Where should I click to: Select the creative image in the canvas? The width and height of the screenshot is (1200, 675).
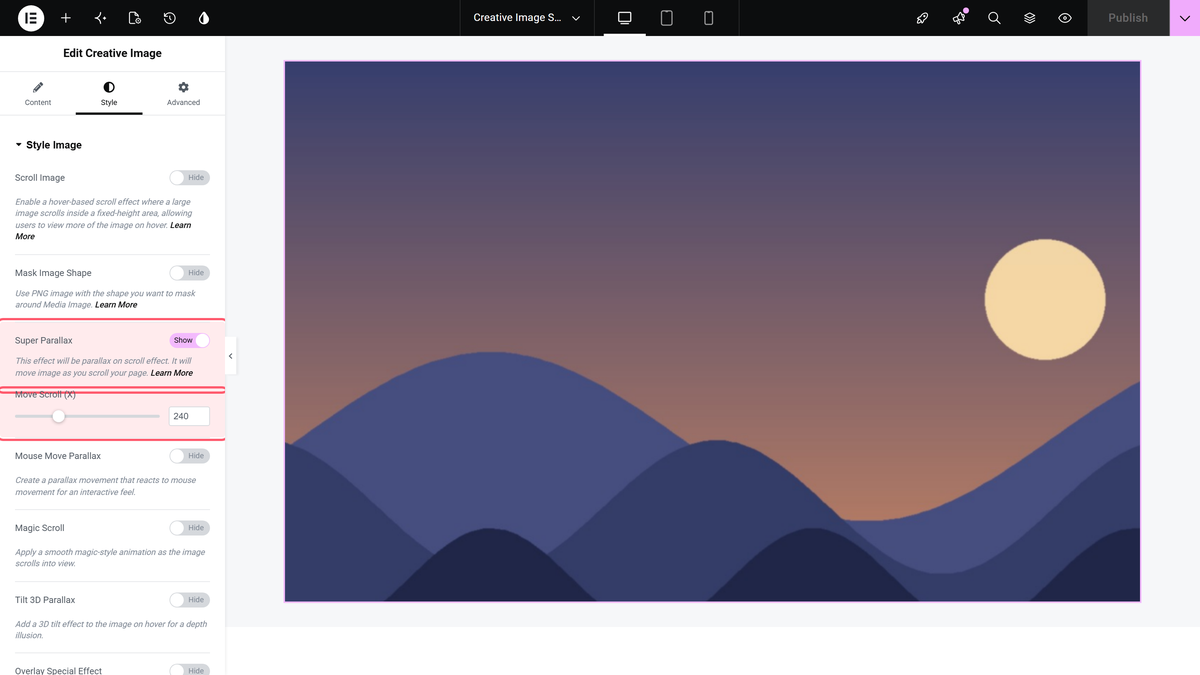[x=712, y=331]
